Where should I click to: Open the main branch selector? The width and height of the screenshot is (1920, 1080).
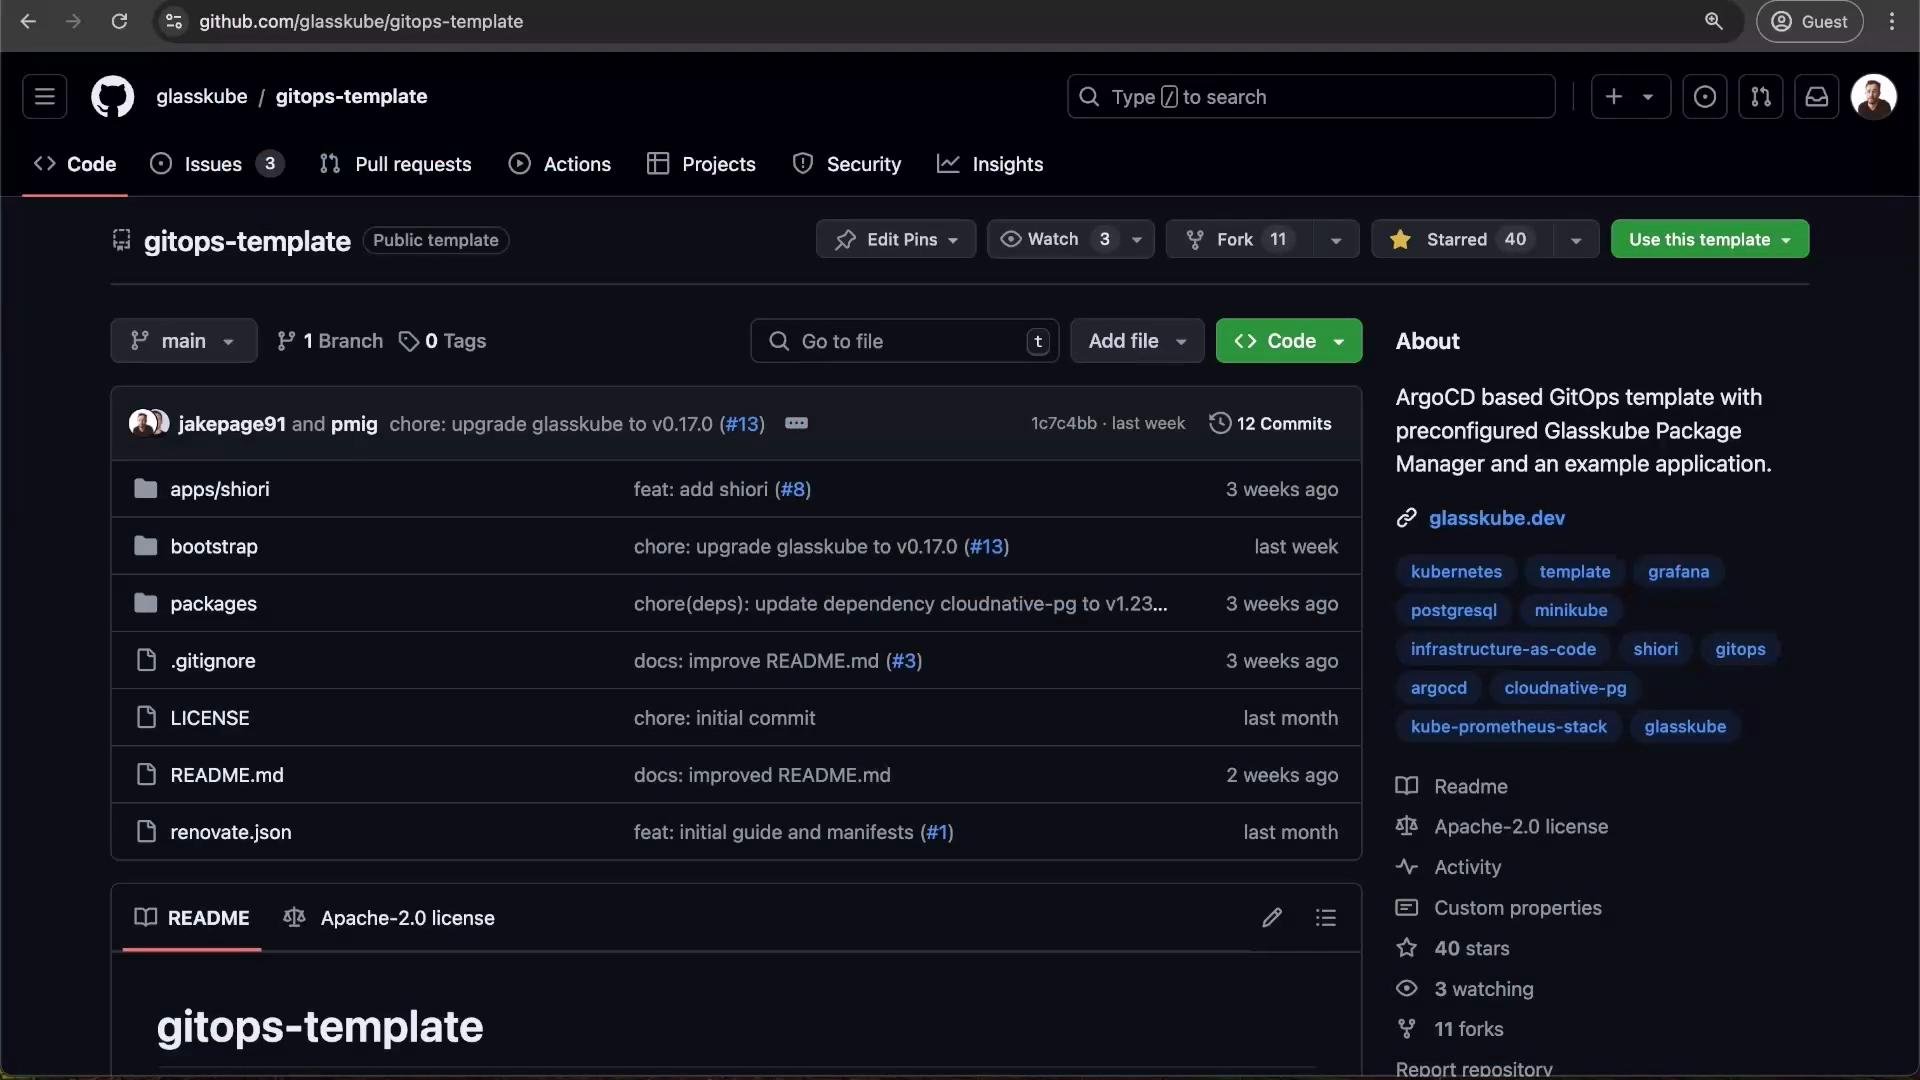coord(184,341)
